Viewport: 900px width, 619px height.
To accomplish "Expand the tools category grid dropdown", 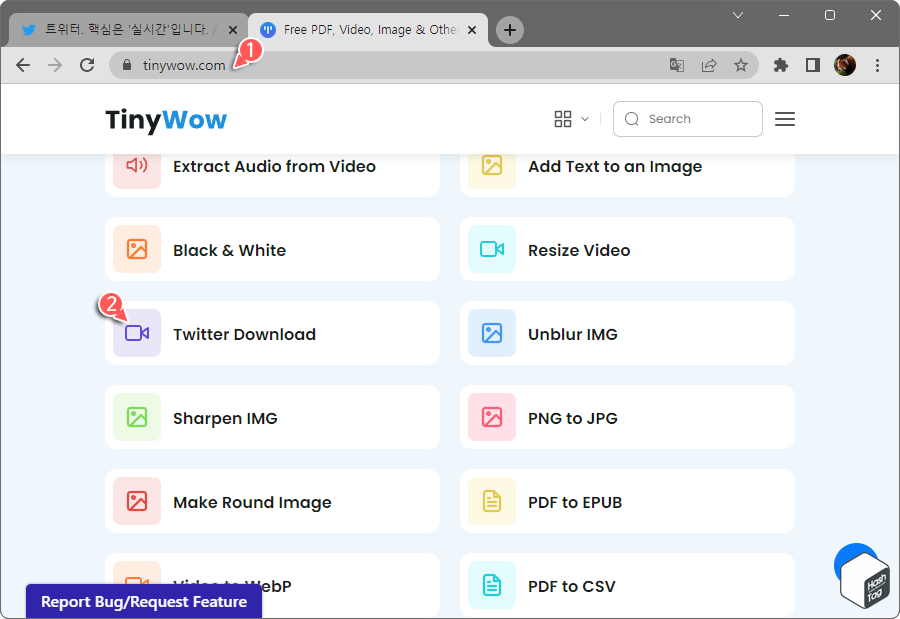I will [x=570, y=119].
